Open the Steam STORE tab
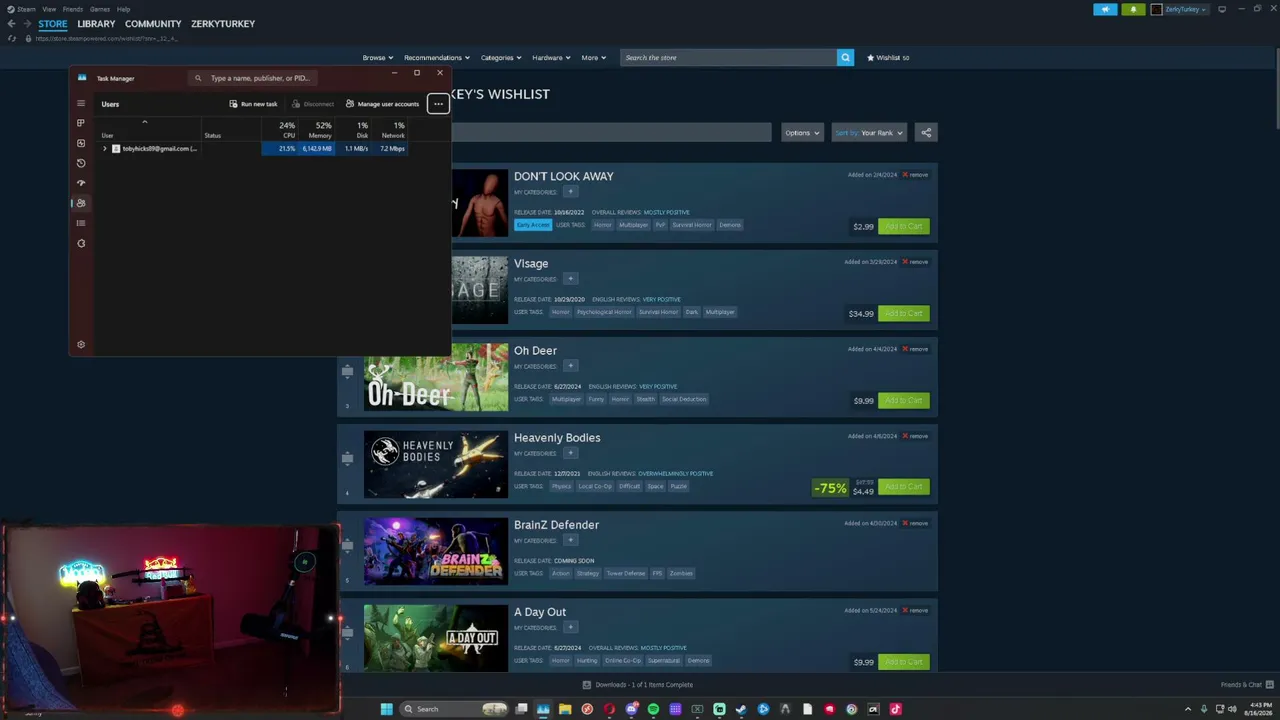1280x720 pixels. 53,23
